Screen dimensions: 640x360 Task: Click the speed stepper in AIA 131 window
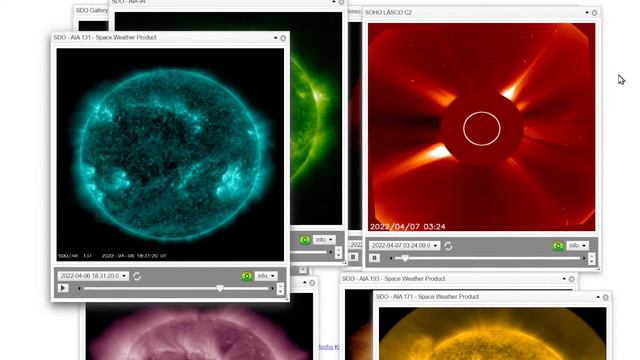280,289
